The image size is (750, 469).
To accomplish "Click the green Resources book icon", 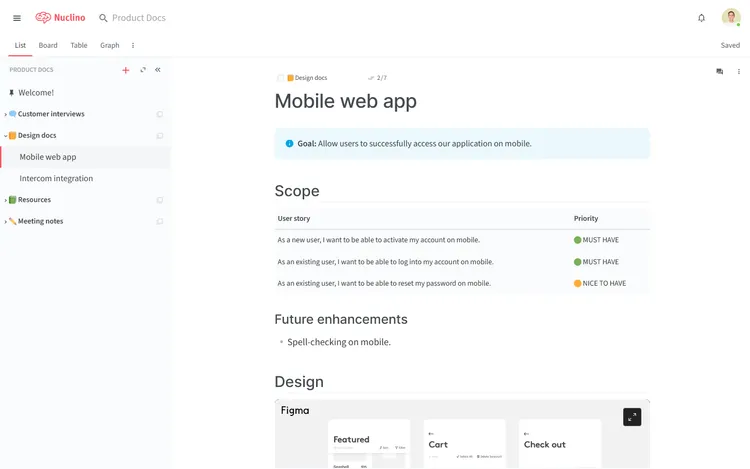I will click(x=13, y=200).
